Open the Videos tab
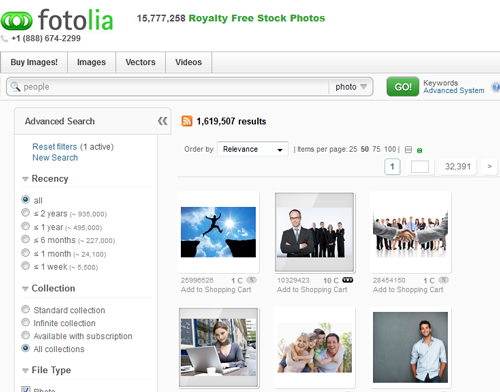Screen dimensions: 500x392 (189, 62)
